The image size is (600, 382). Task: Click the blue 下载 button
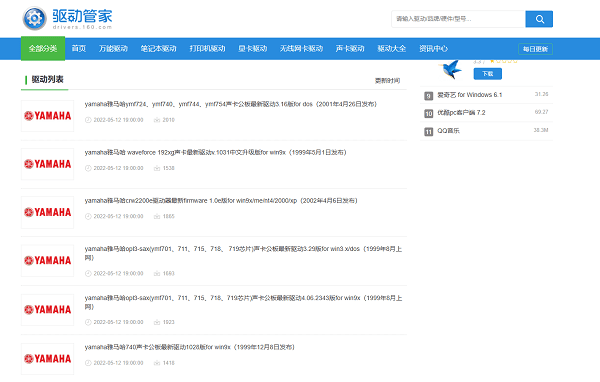tap(488, 73)
